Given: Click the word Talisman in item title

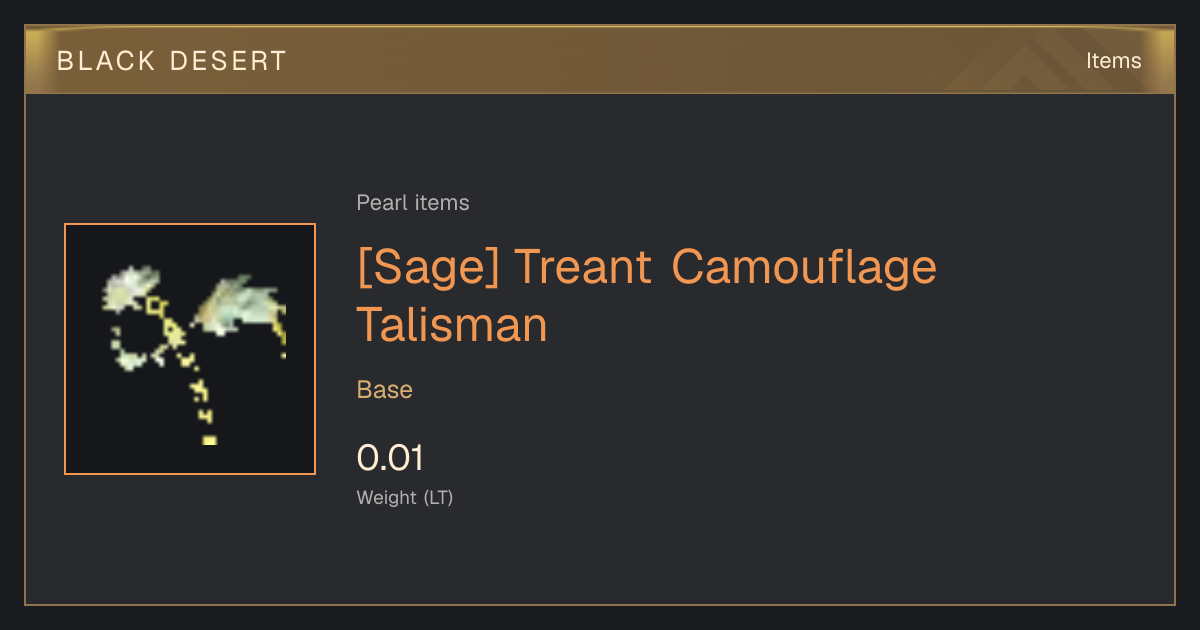Looking at the screenshot, I should tap(452, 325).
